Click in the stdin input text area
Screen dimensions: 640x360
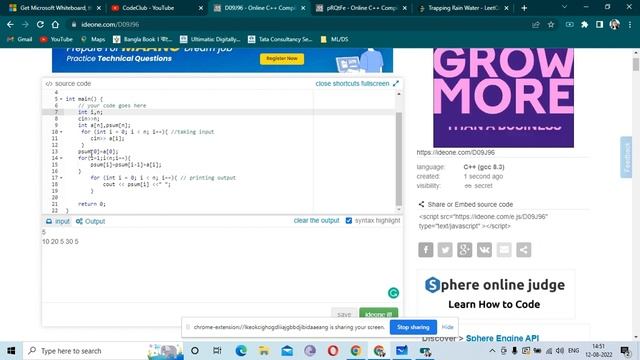click(222, 265)
